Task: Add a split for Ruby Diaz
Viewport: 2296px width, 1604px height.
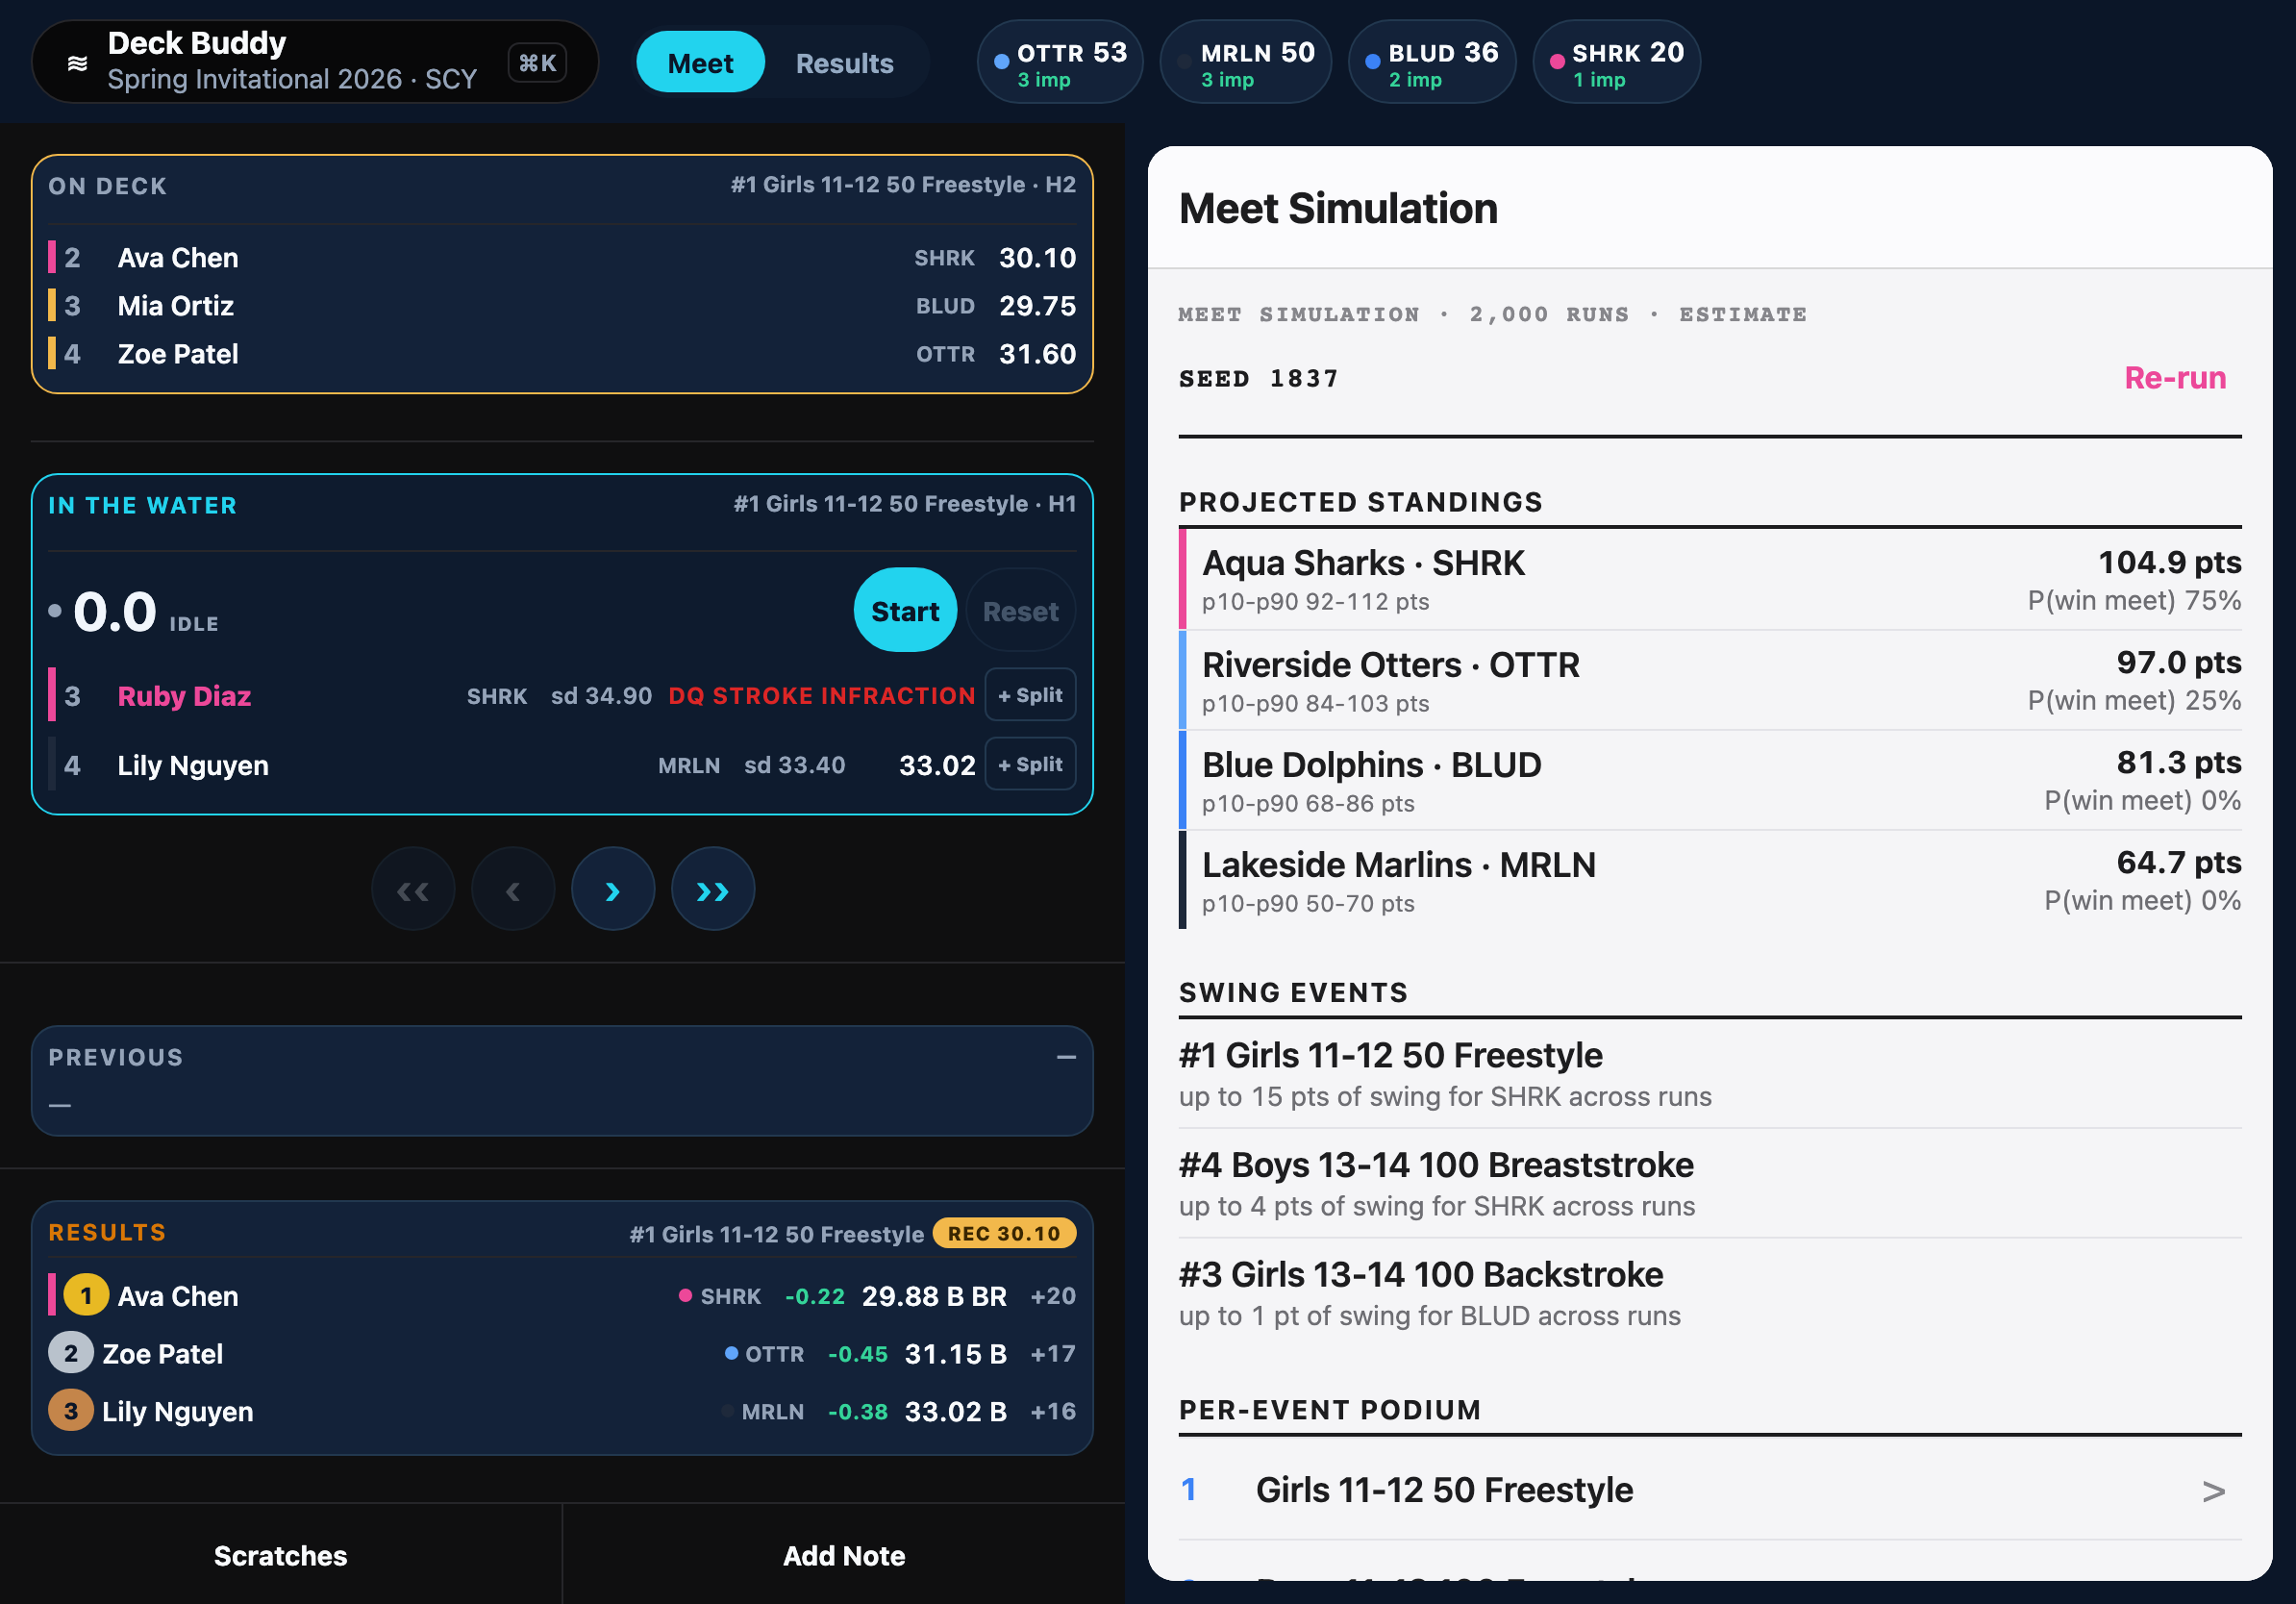Action: point(1030,695)
